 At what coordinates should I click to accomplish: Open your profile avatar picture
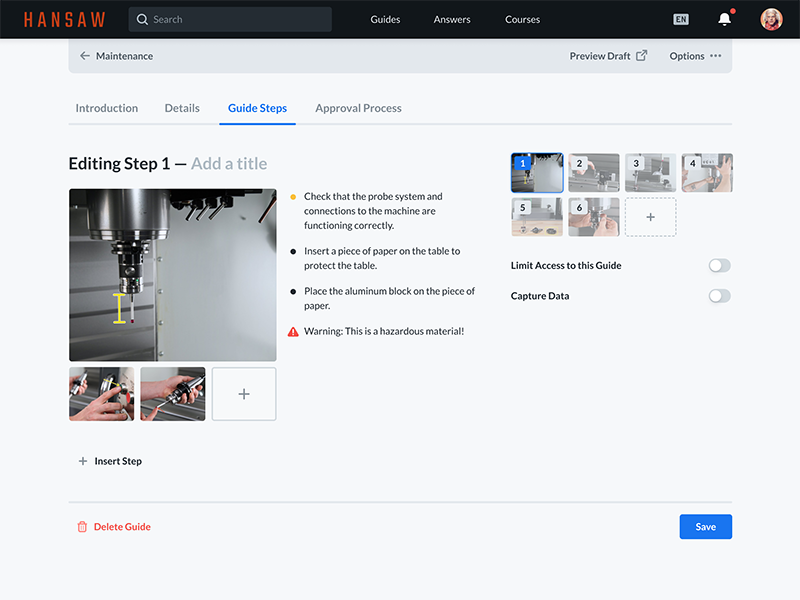[x=770, y=19]
